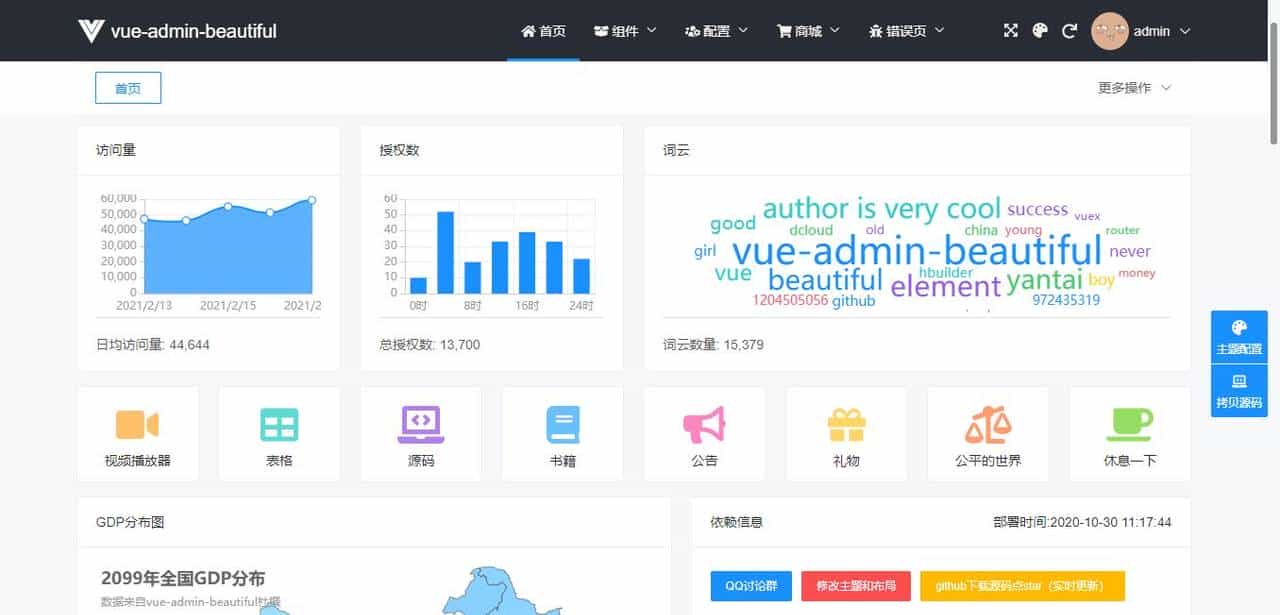Select the 休息一下 coffee cup icon
This screenshot has width=1280, height=615.
1129,423
